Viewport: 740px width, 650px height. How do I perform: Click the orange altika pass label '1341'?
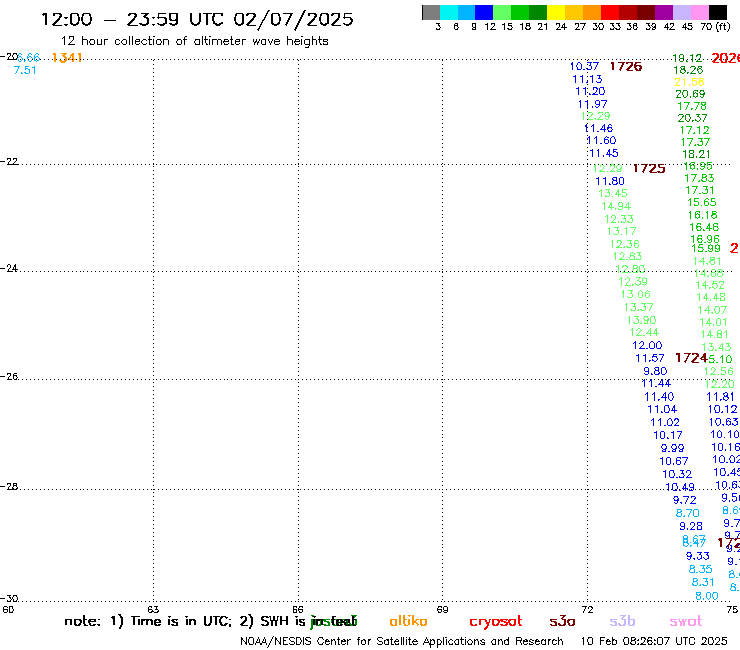pos(67,58)
